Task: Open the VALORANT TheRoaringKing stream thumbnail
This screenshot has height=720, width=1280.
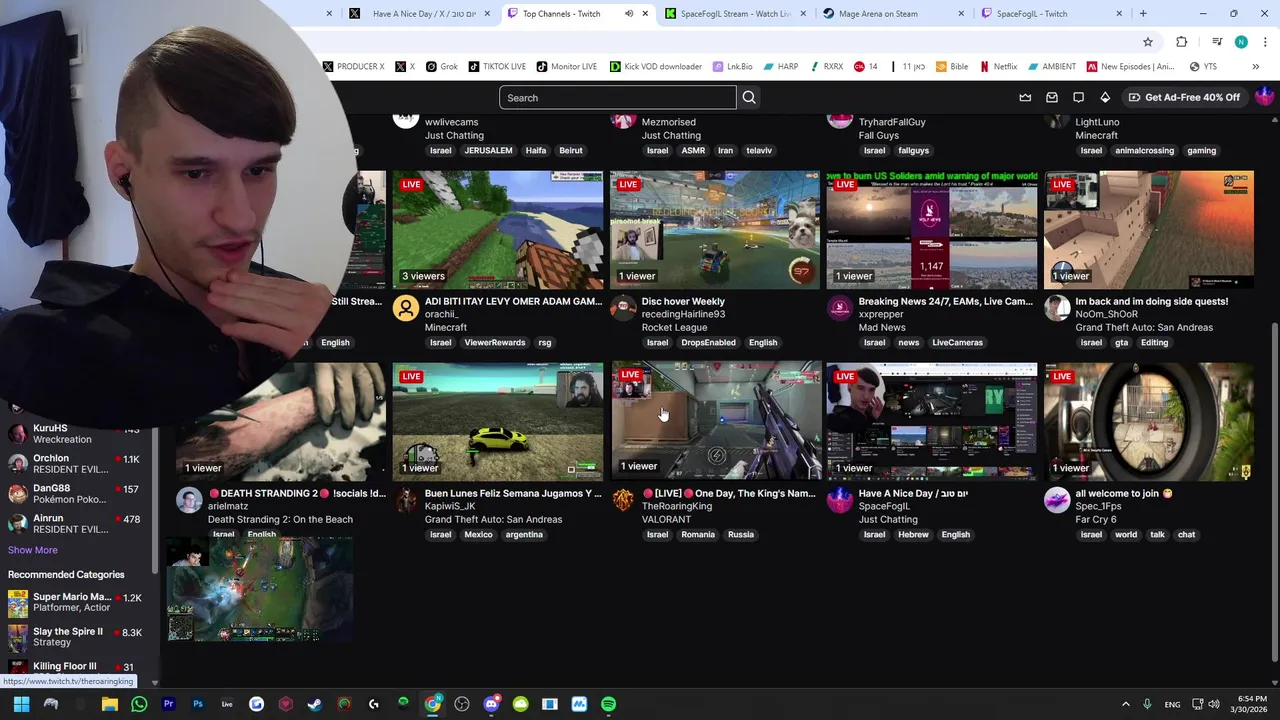Action: 715,421
